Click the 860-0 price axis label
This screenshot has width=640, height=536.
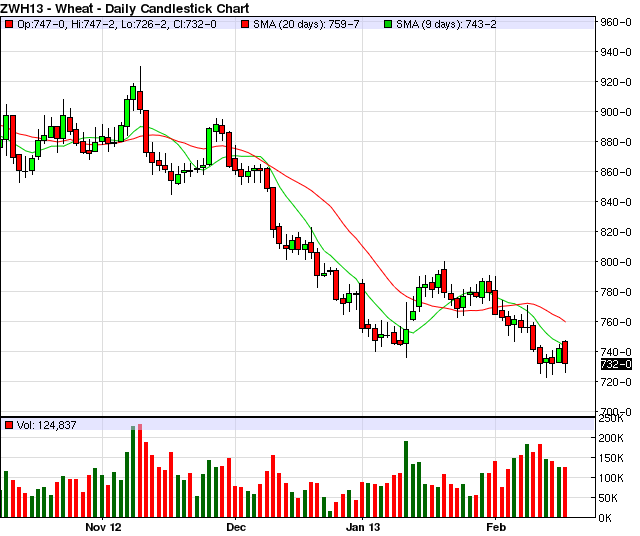pos(616,172)
